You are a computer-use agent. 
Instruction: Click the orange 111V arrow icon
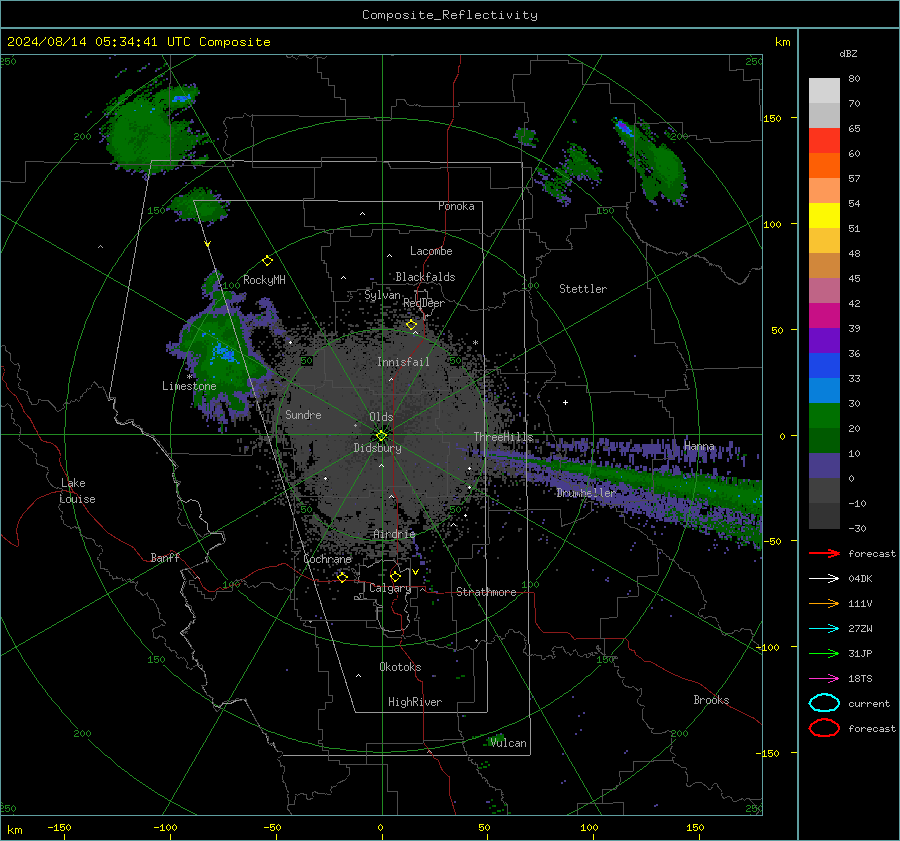[824, 603]
